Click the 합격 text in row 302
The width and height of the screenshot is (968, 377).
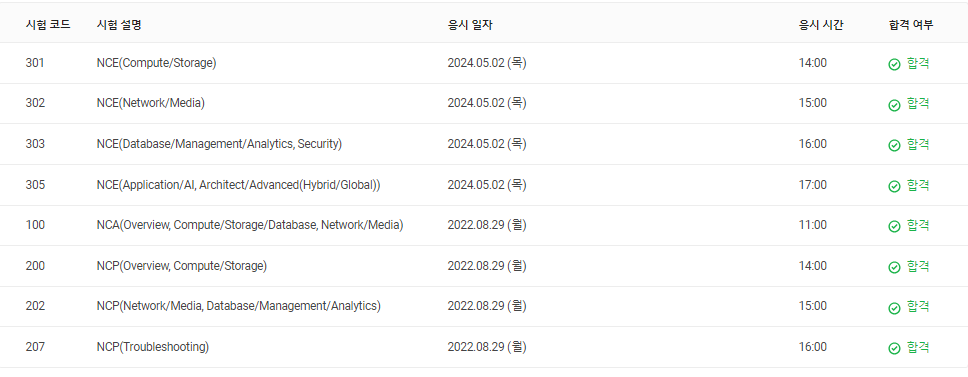coord(918,104)
